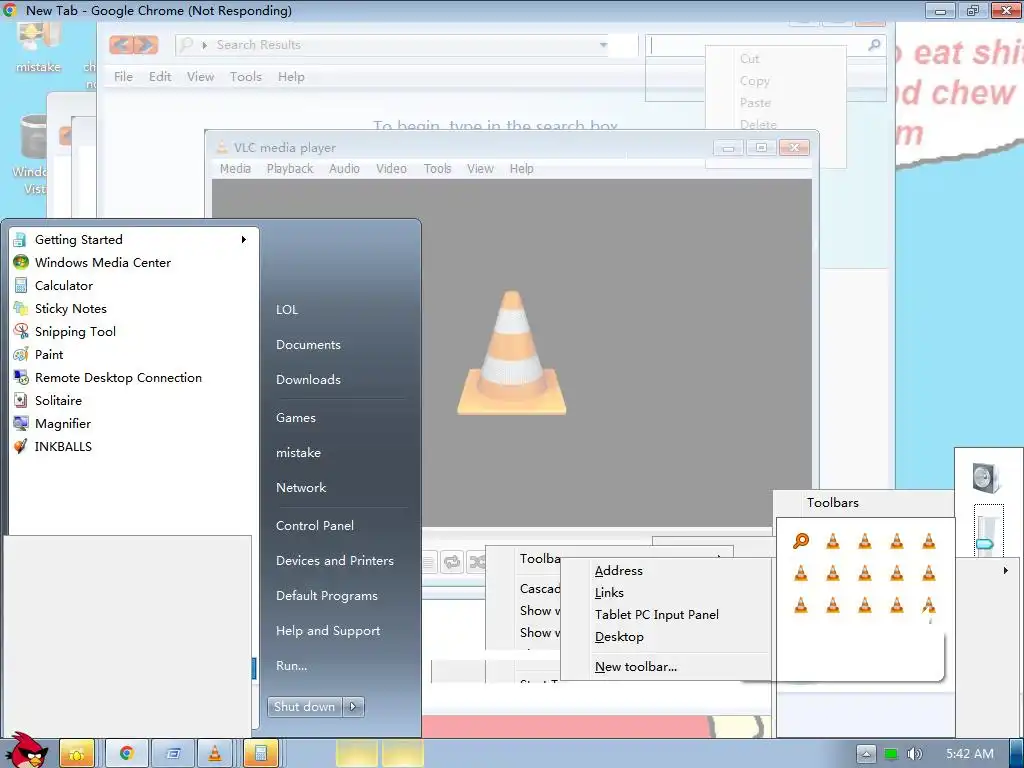The width and height of the screenshot is (1024, 768).
Task: Open Devices and Printers
Action: (334, 561)
